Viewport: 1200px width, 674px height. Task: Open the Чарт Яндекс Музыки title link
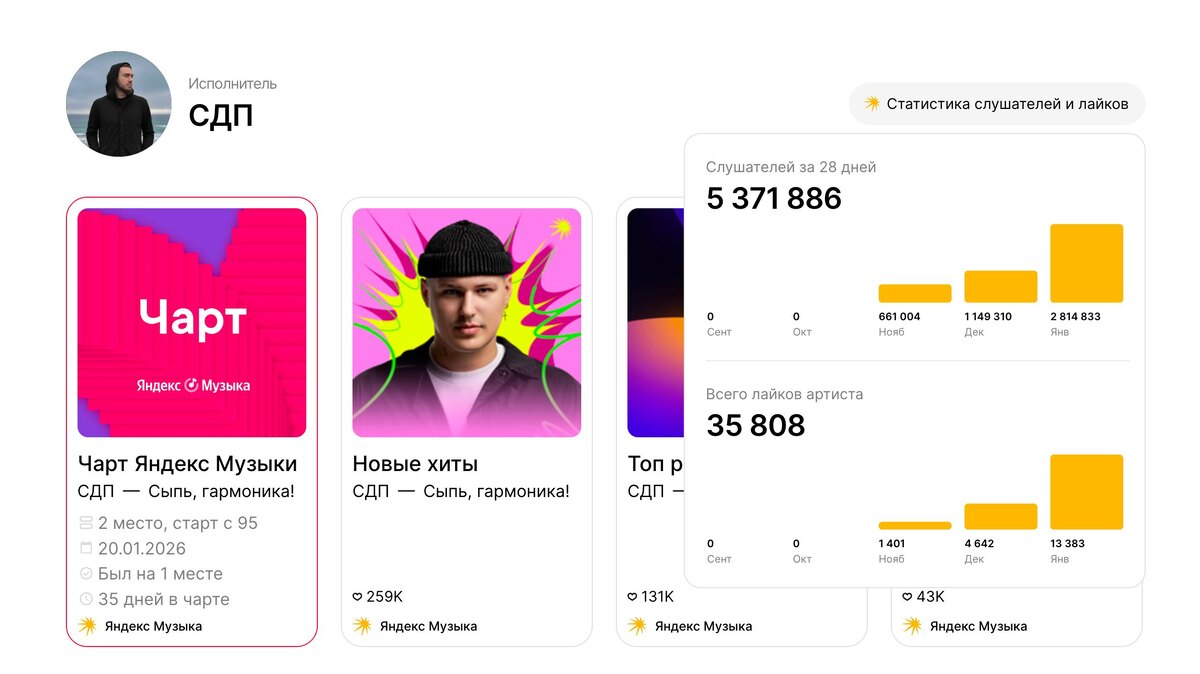coord(187,464)
